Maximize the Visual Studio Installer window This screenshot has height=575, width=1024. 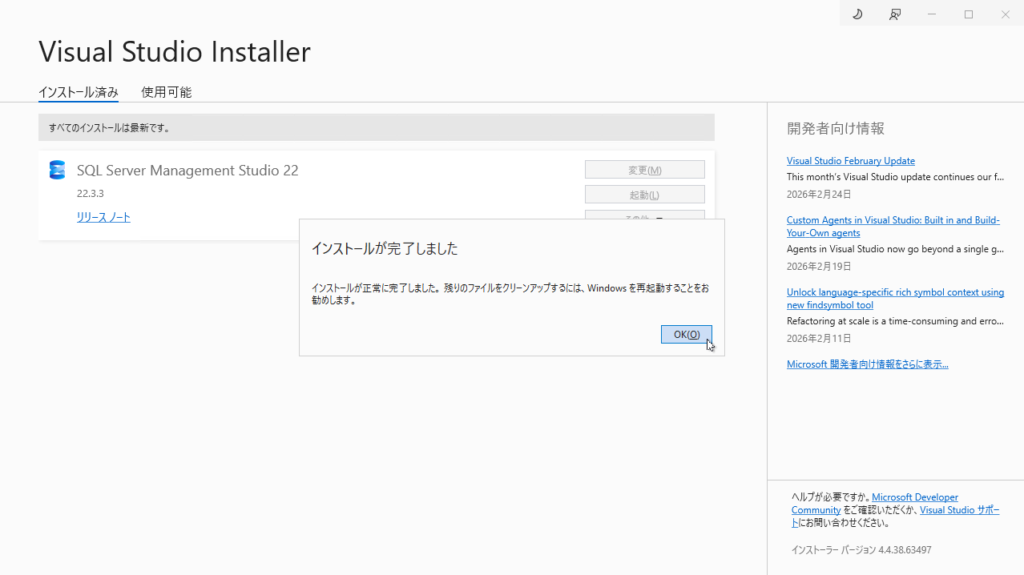[x=968, y=14]
